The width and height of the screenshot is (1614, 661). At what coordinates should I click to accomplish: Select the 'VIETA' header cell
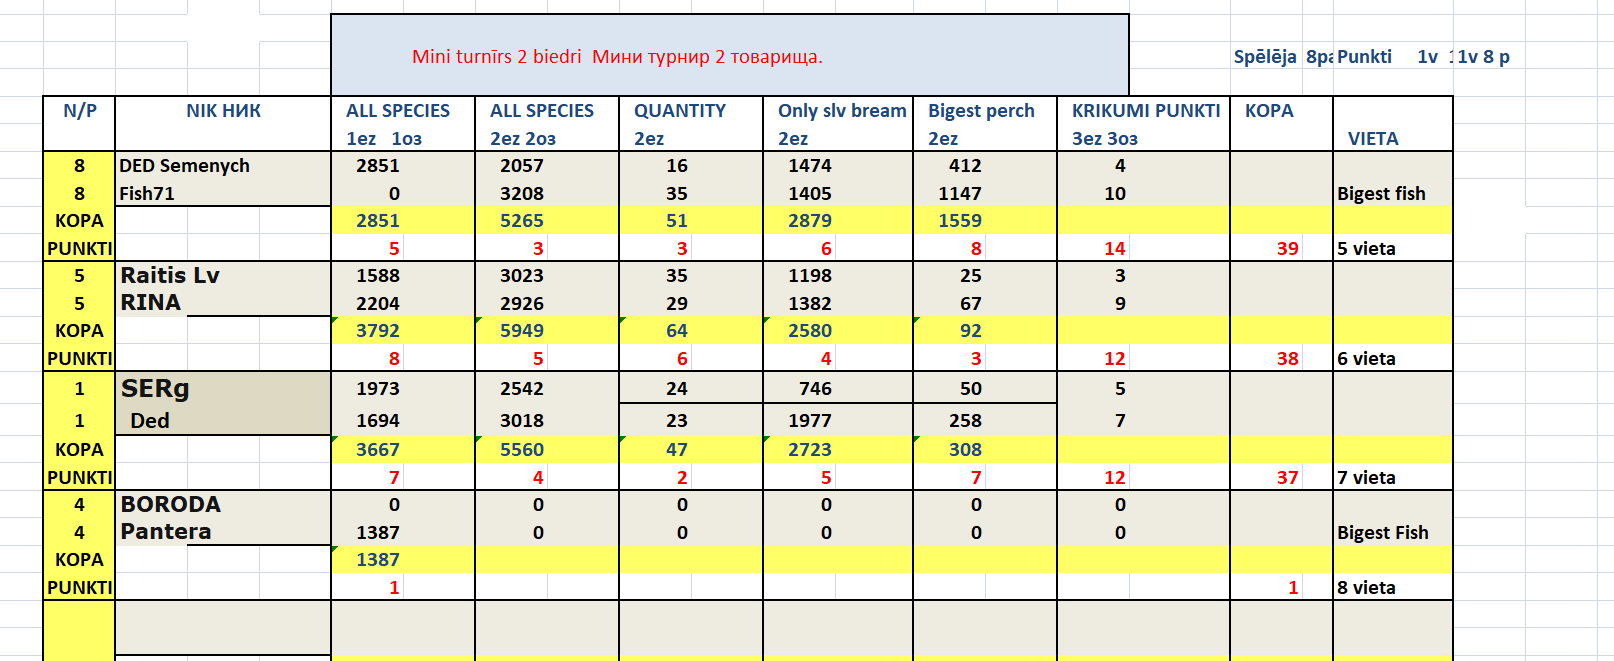click(1373, 139)
